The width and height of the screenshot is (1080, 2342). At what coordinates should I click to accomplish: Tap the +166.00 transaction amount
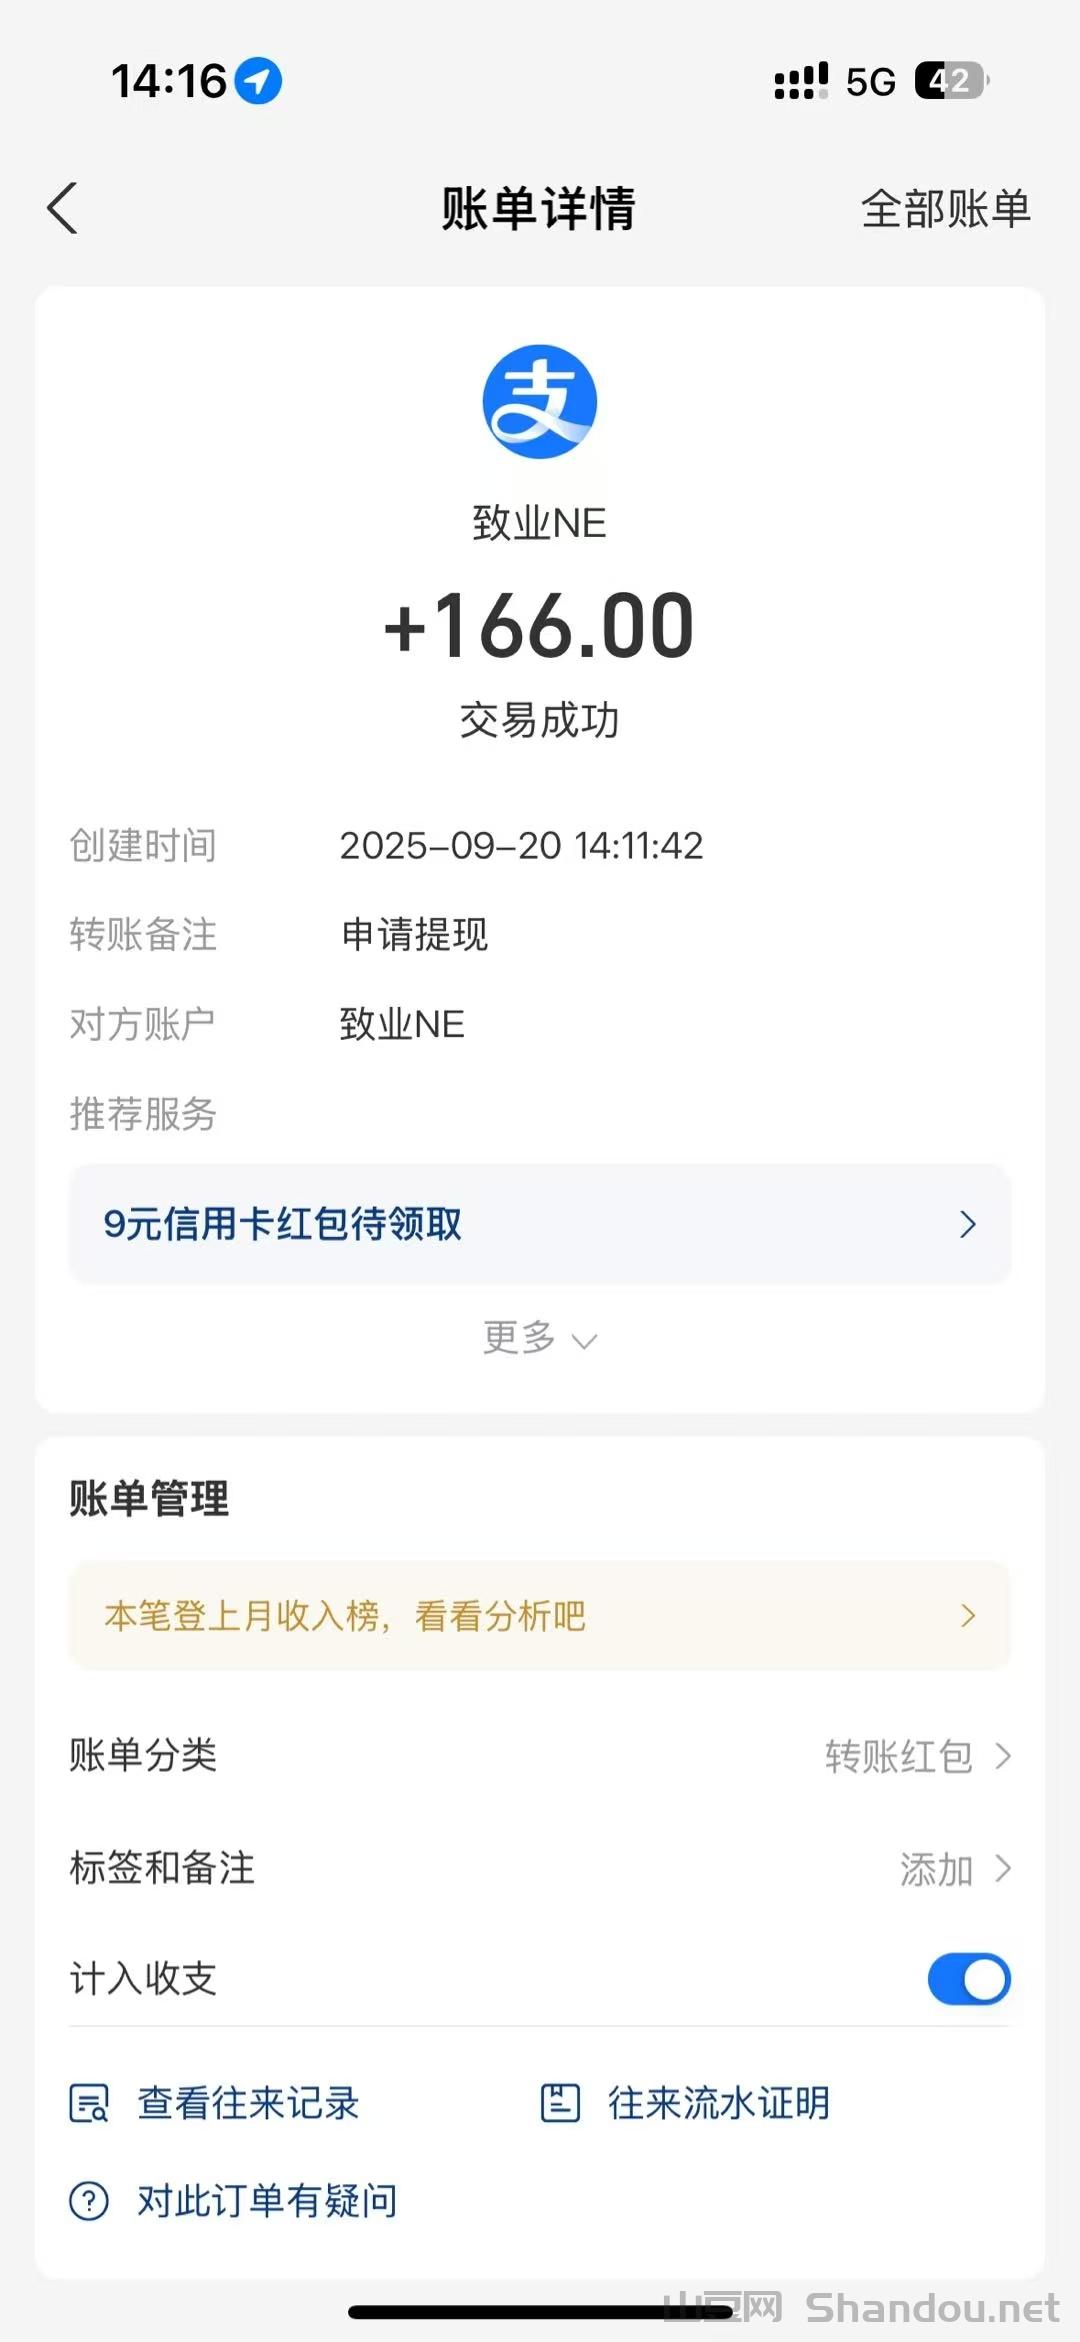pos(540,626)
